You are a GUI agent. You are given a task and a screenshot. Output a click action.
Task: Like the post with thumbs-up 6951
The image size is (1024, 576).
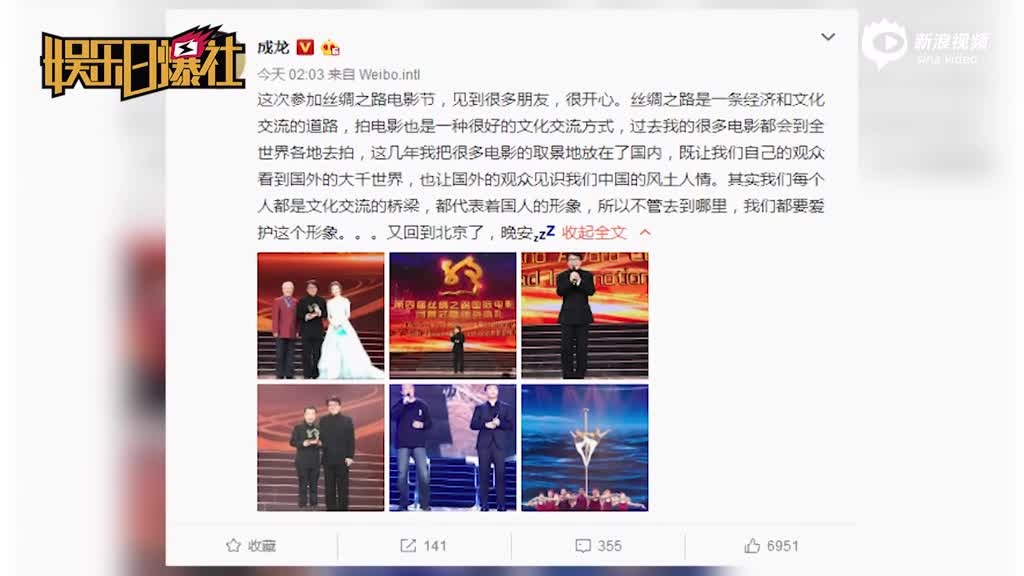[752, 545]
